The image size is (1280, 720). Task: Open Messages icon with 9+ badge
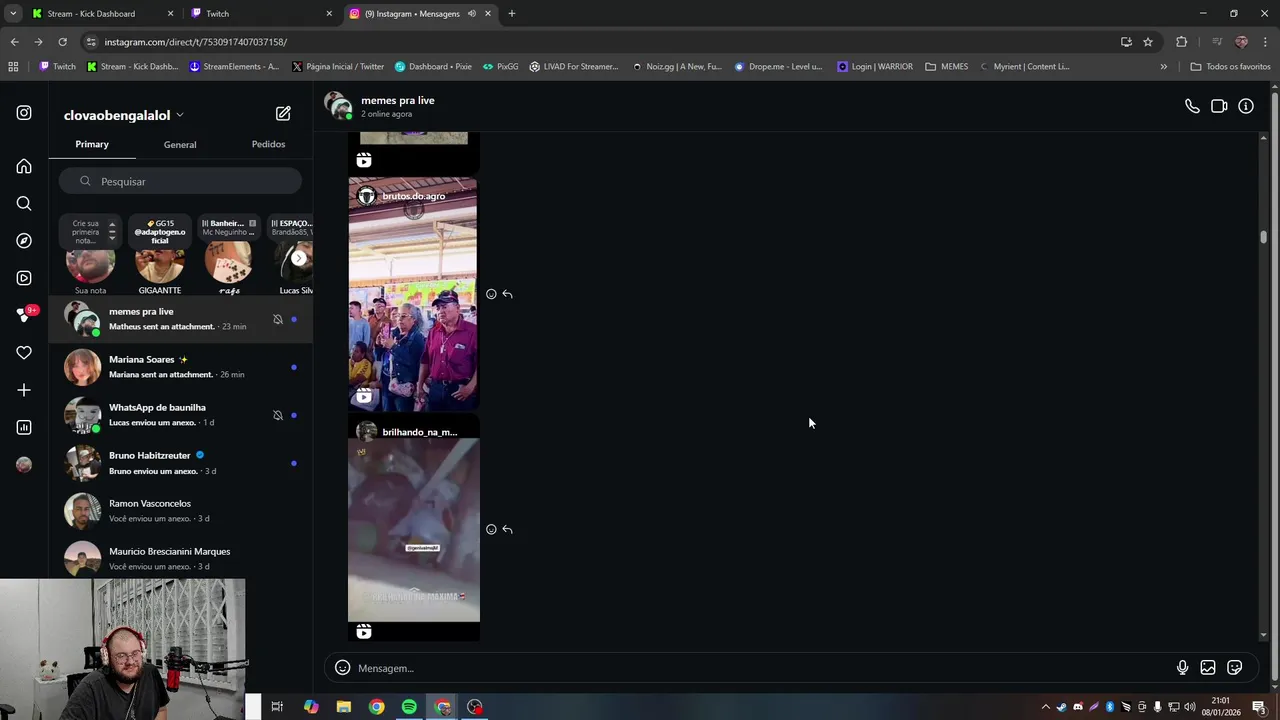click(x=26, y=314)
